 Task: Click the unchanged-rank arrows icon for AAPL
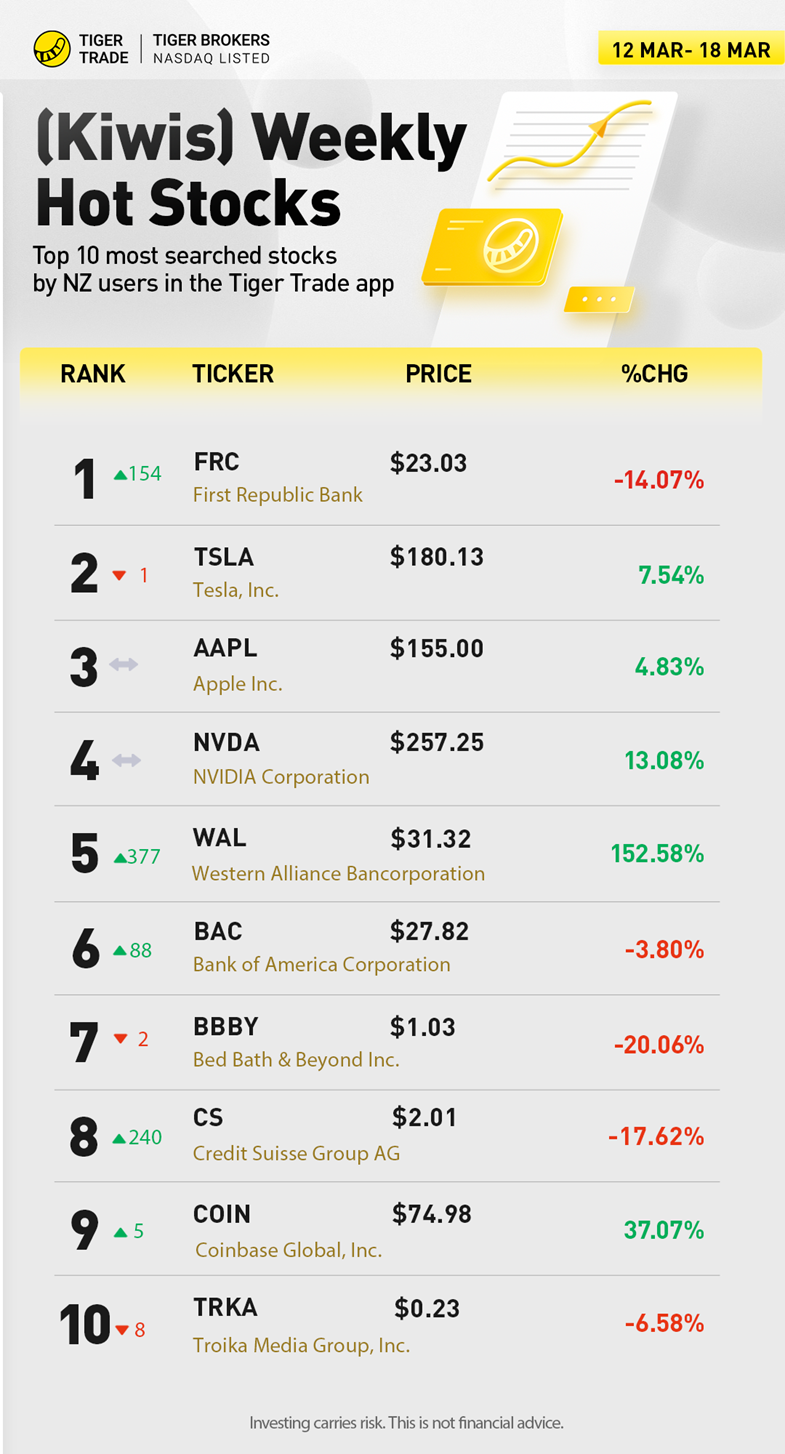coord(124,665)
